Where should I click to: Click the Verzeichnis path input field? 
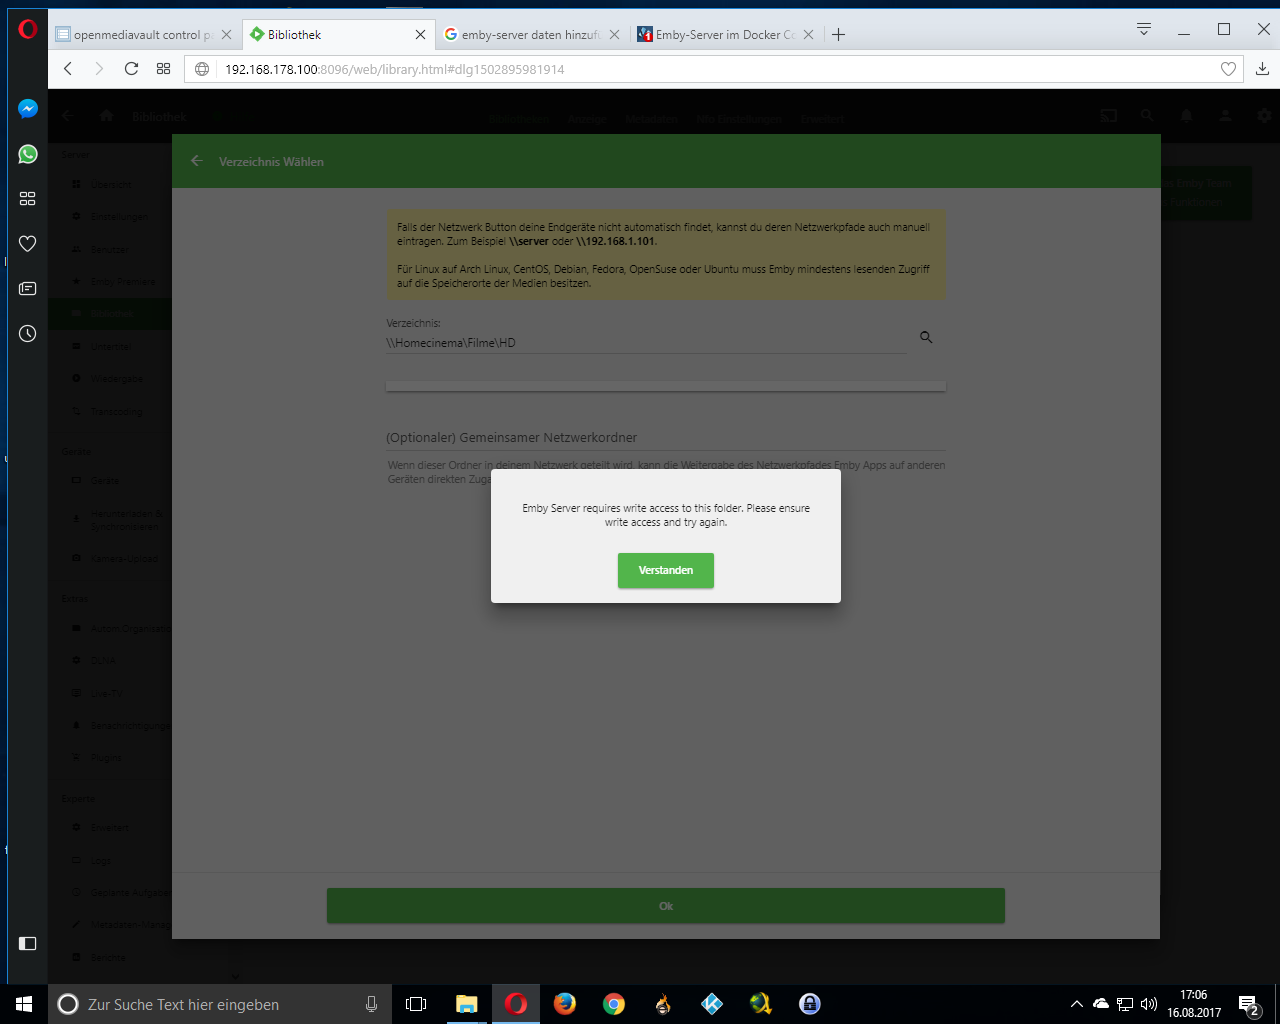point(646,343)
